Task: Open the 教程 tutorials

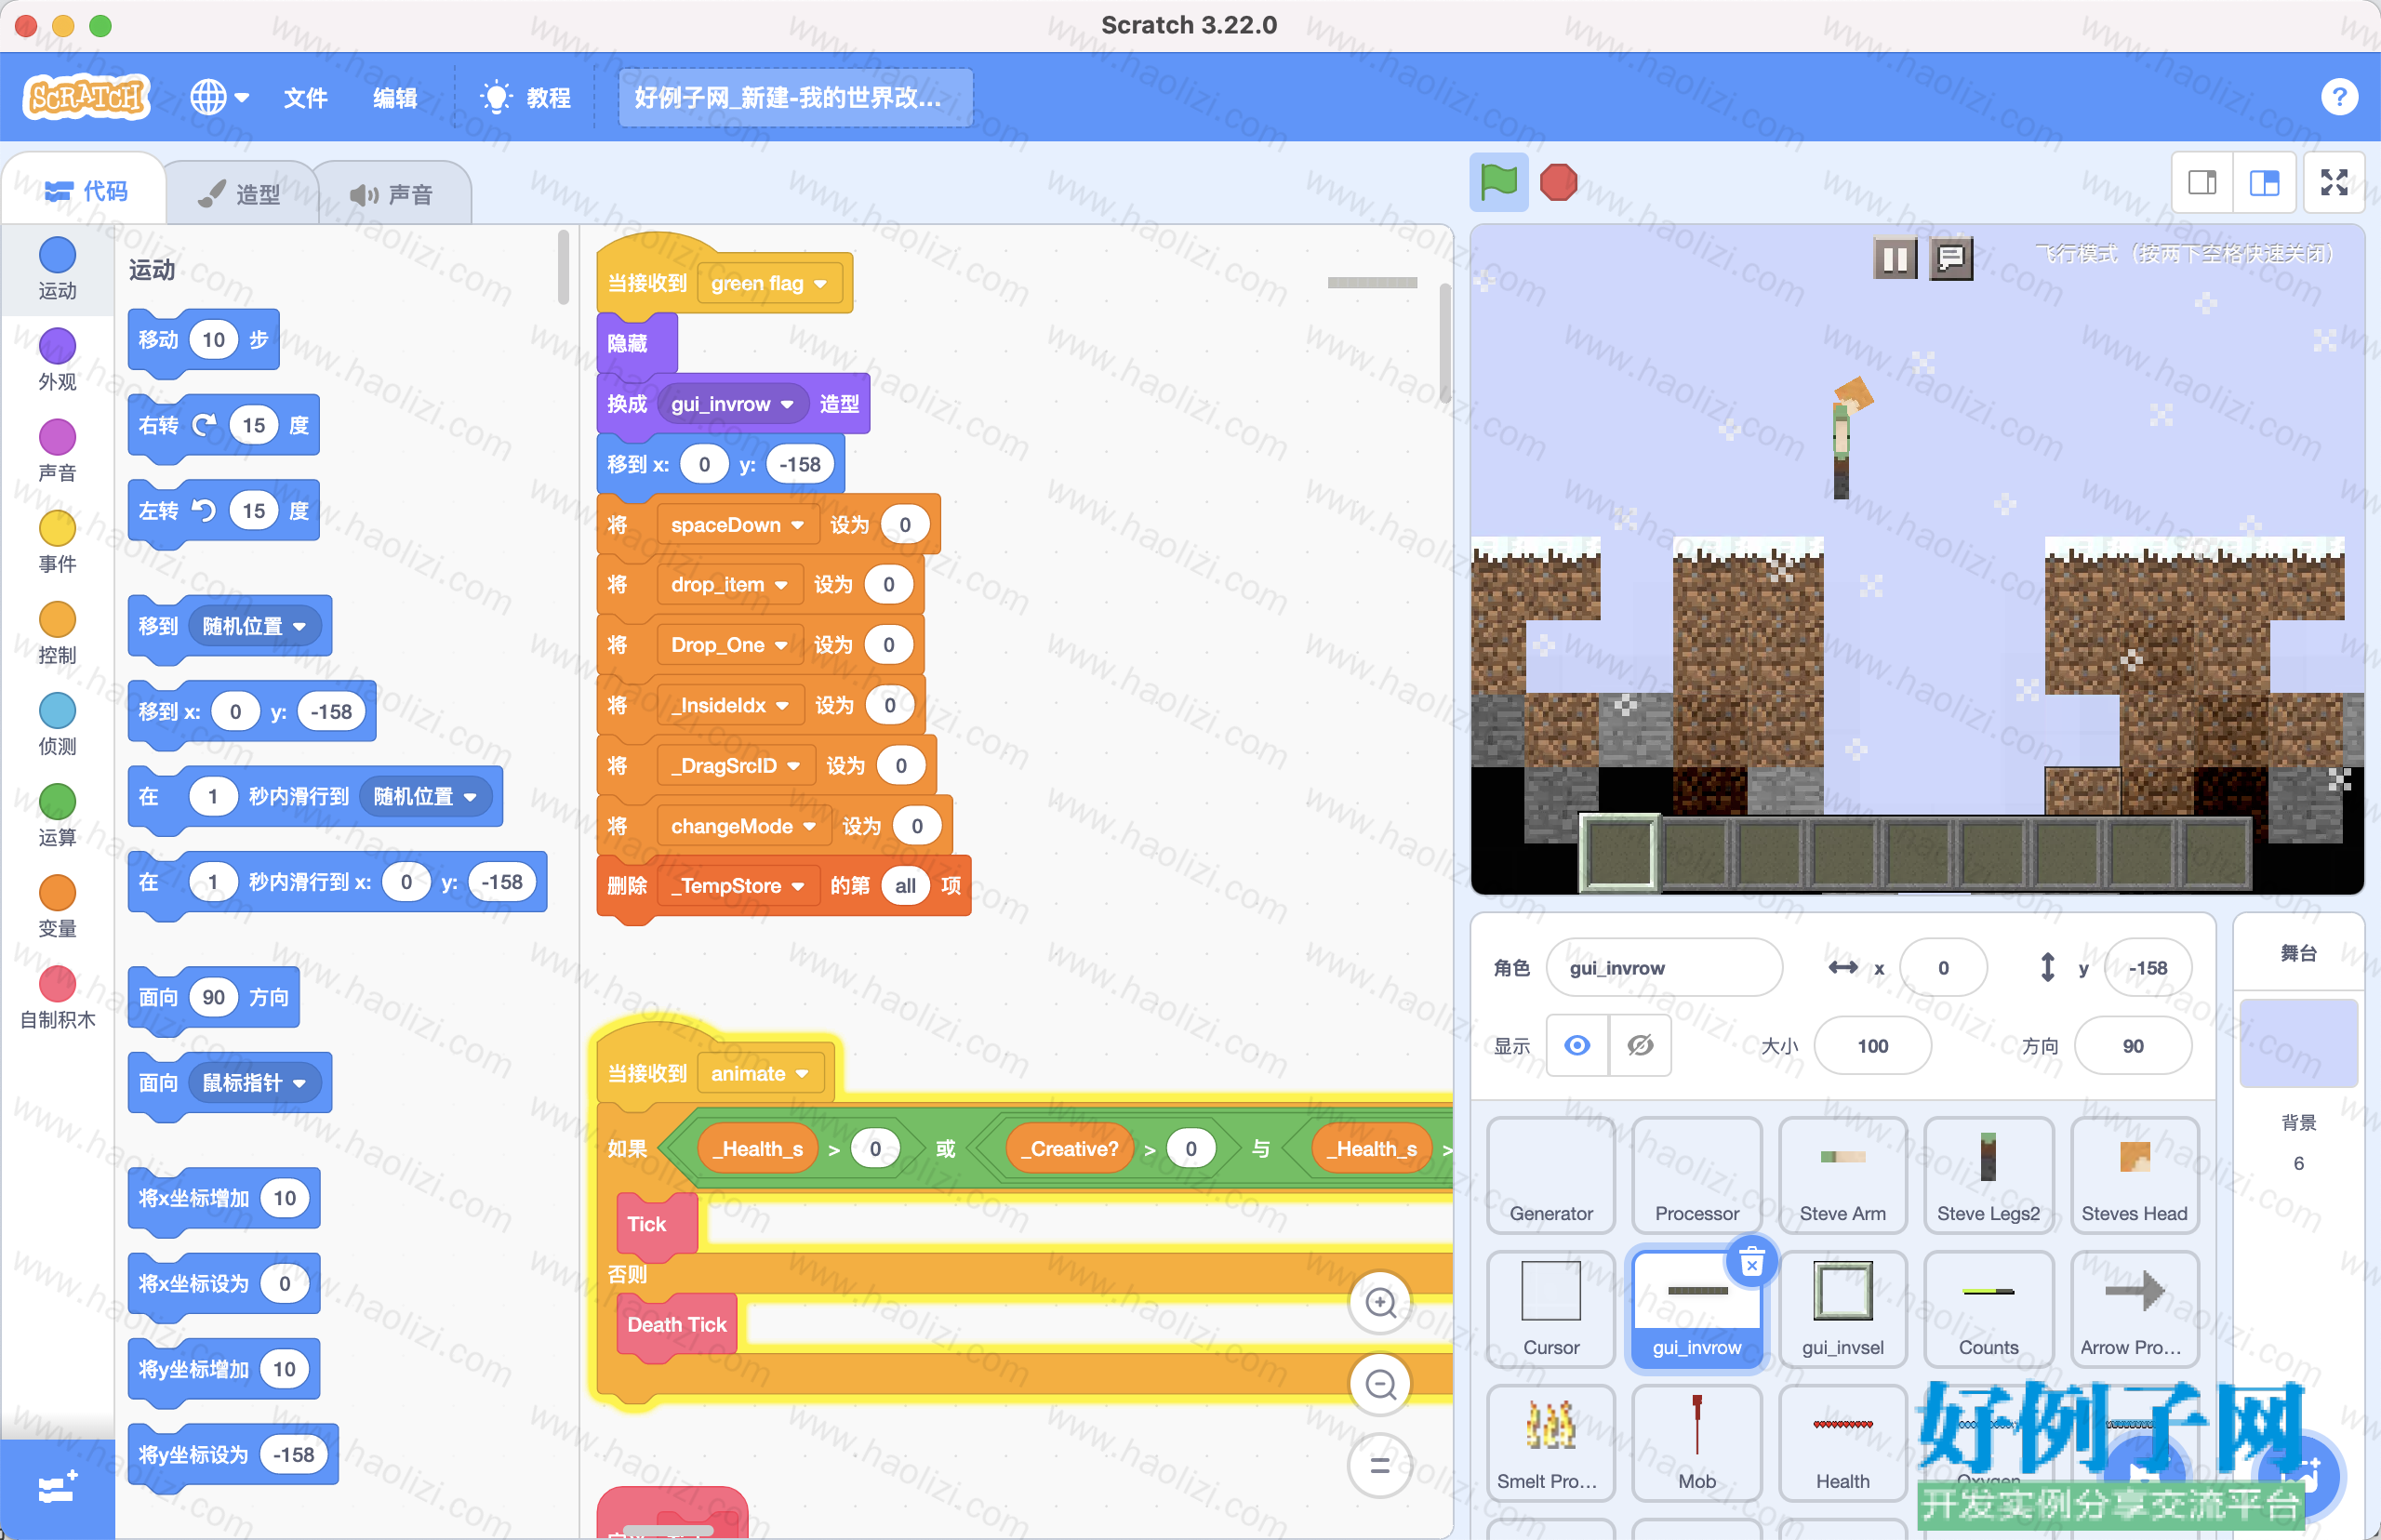Action: tap(526, 97)
